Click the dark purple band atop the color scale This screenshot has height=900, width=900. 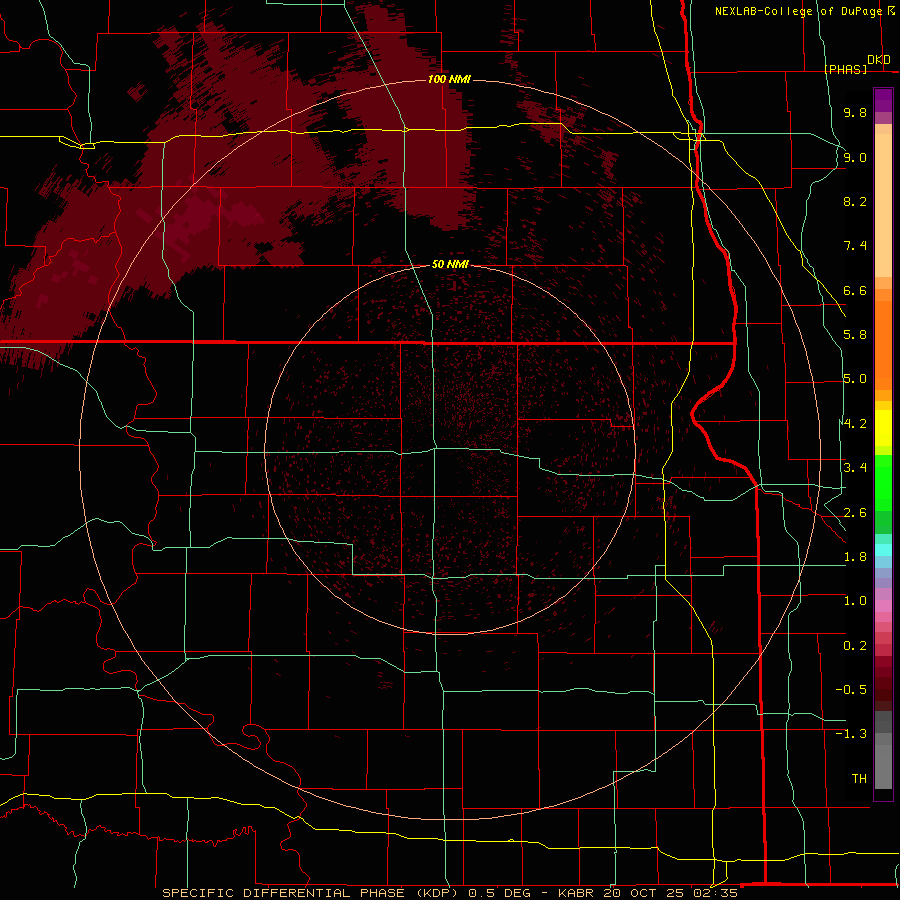click(x=883, y=100)
